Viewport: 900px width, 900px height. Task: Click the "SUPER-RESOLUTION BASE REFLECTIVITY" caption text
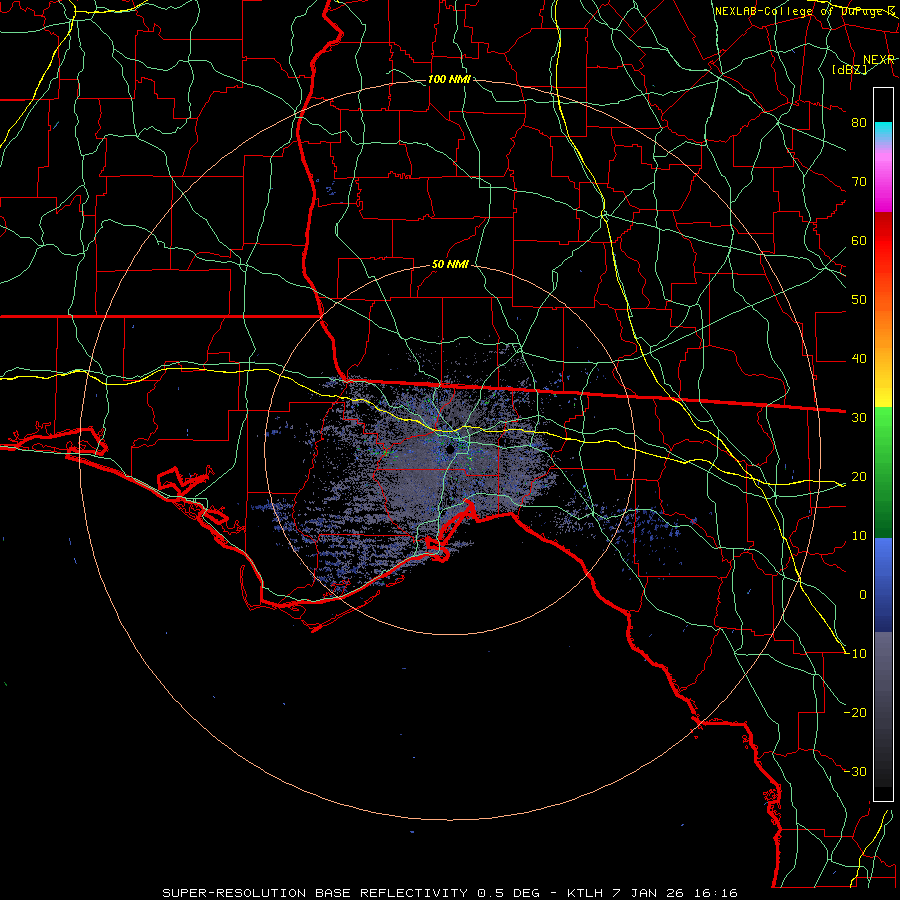coord(315,893)
